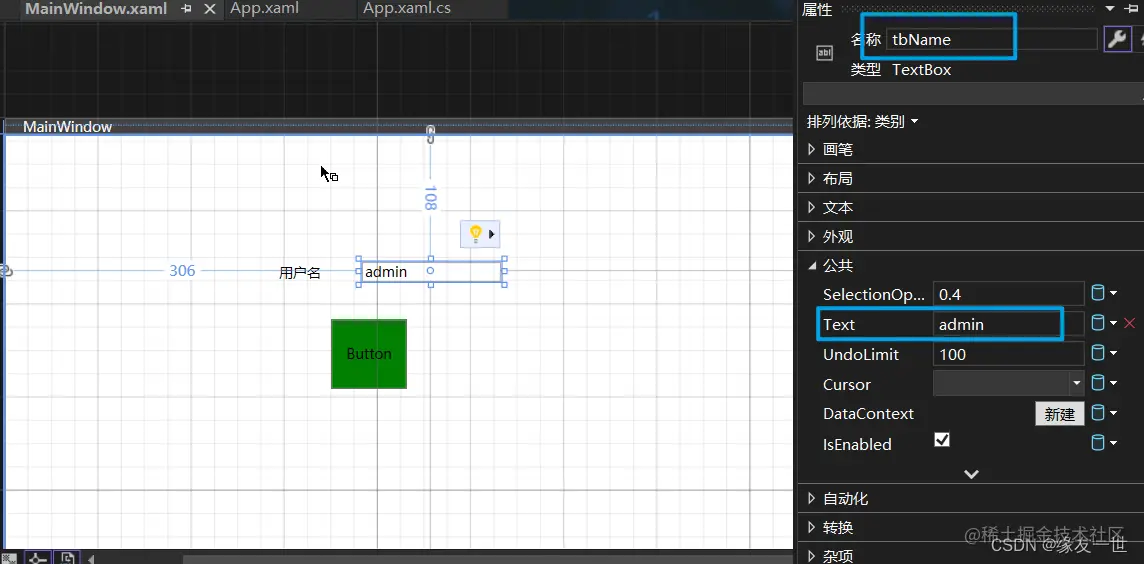Expand the 自动化 category
The image size is (1144, 564).
(811, 499)
